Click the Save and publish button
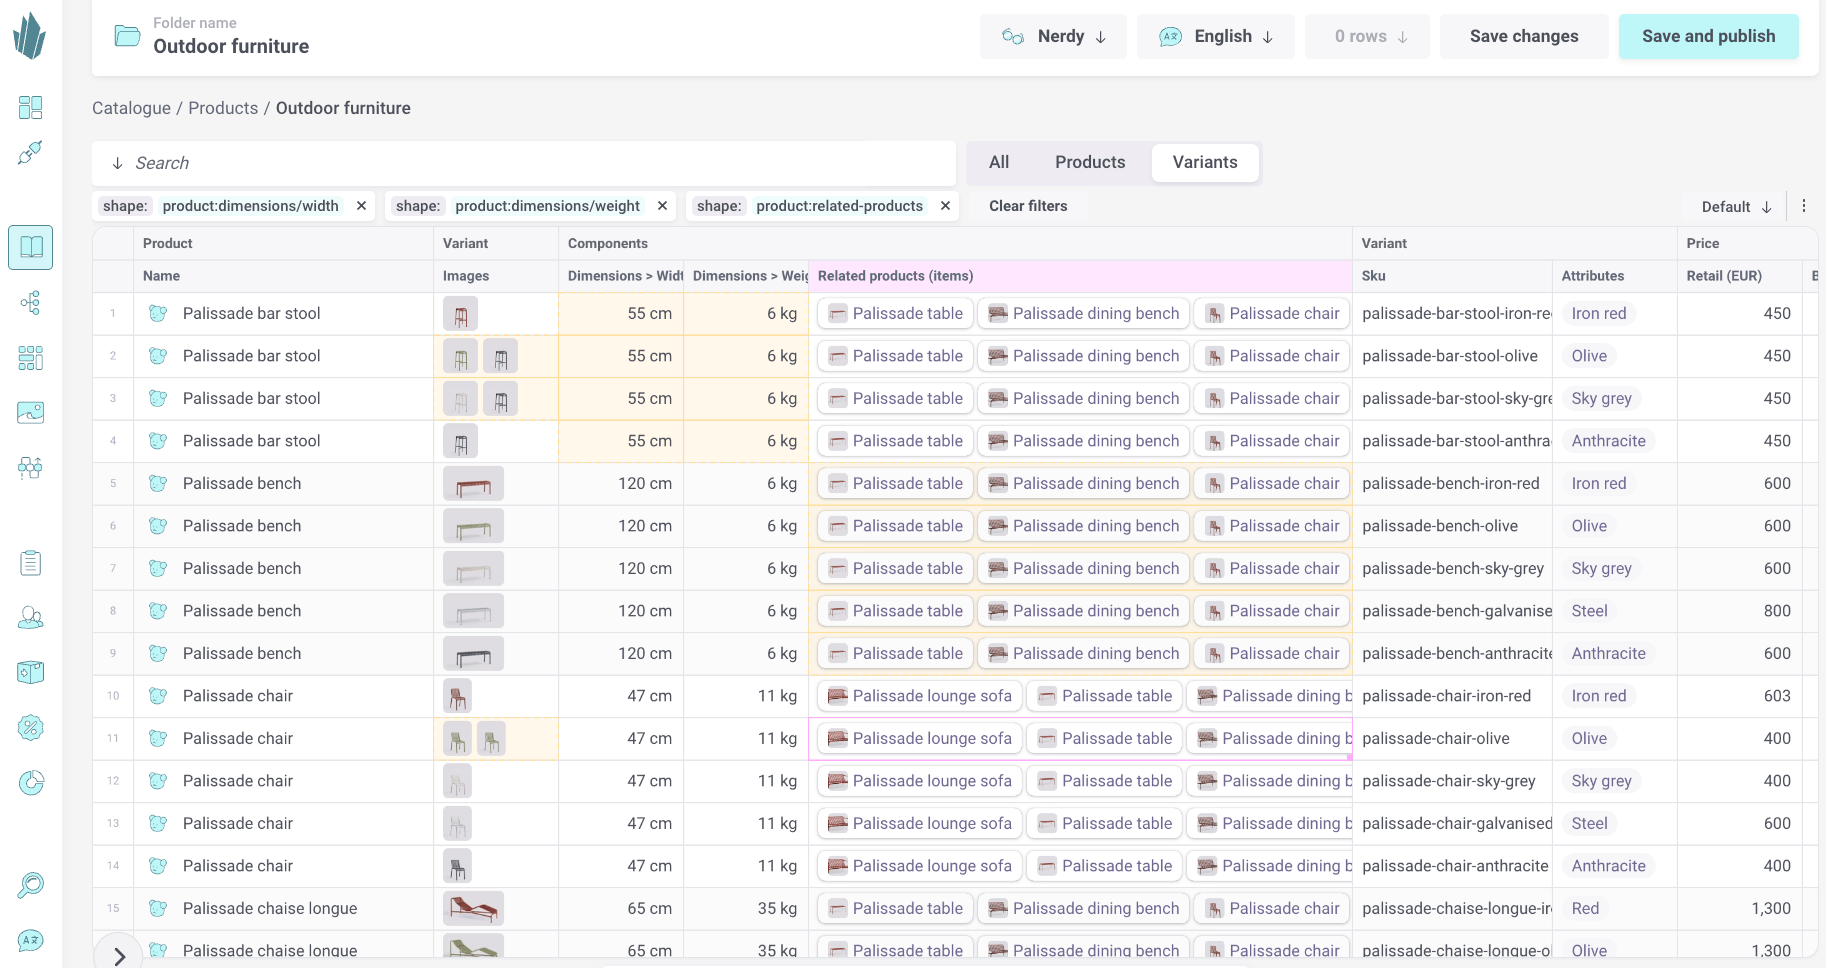The width and height of the screenshot is (1826, 968). coord(1708,37)
